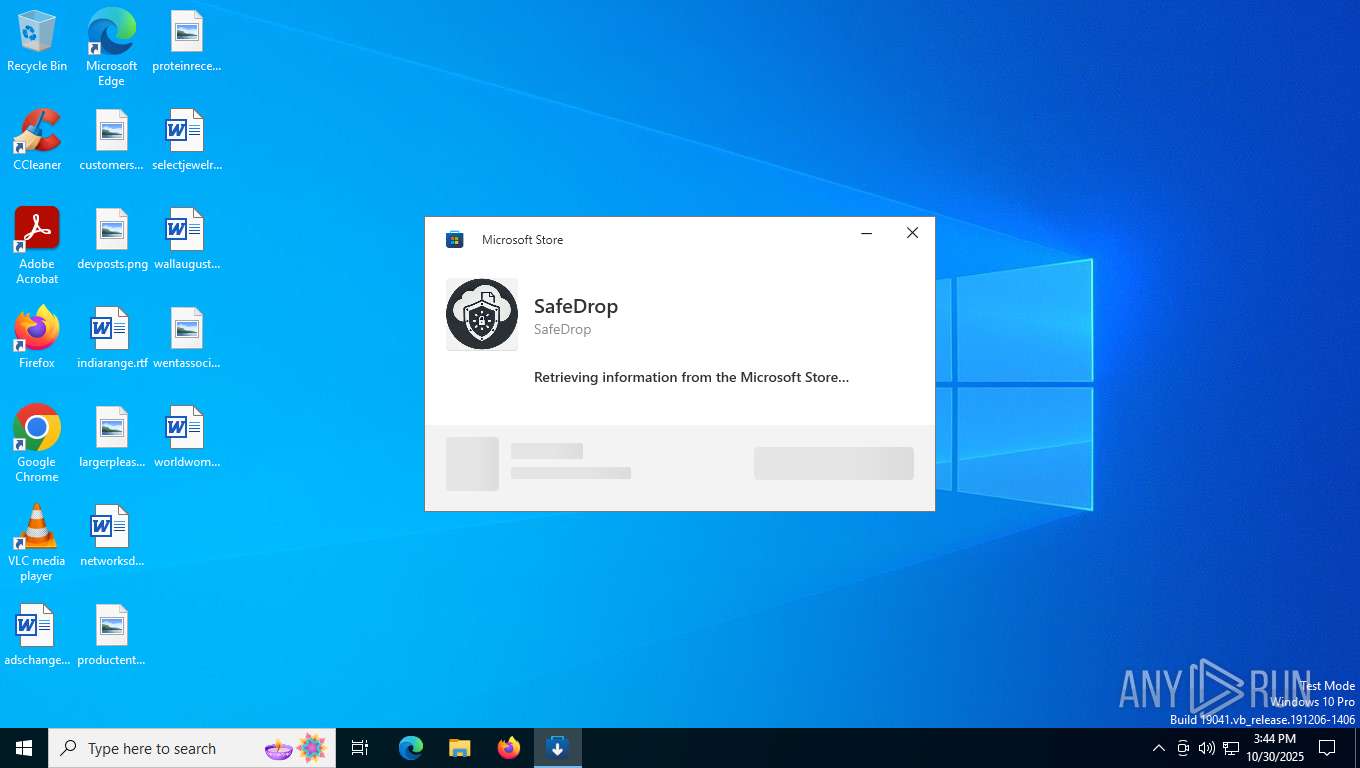This screenshot has width=1360, height=768.
Task: Open the Recycle Bin desktop icon
Action: pos(37,42)
